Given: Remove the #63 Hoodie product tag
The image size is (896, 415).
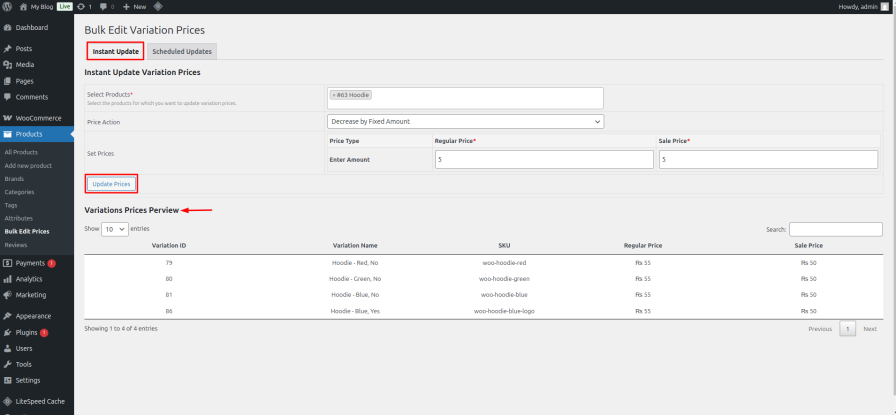Looking at the screenshot, I should [x=334, y=95].
